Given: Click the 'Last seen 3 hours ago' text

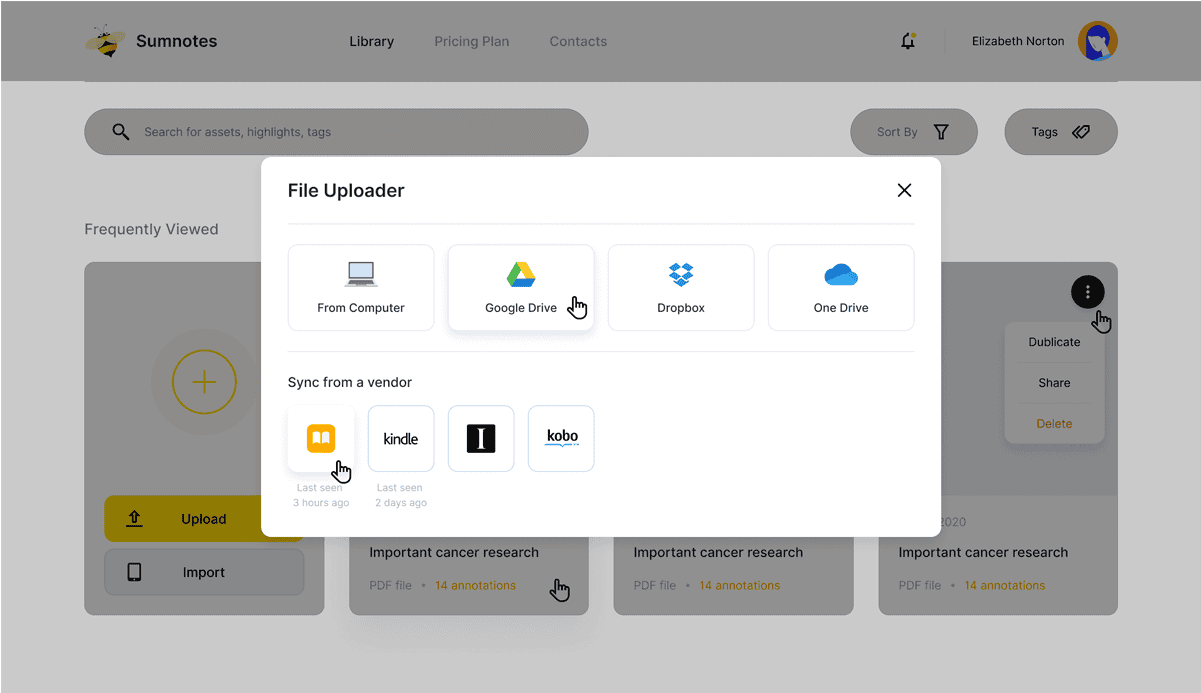Looking at the screenshot, I should click(321, 495).
